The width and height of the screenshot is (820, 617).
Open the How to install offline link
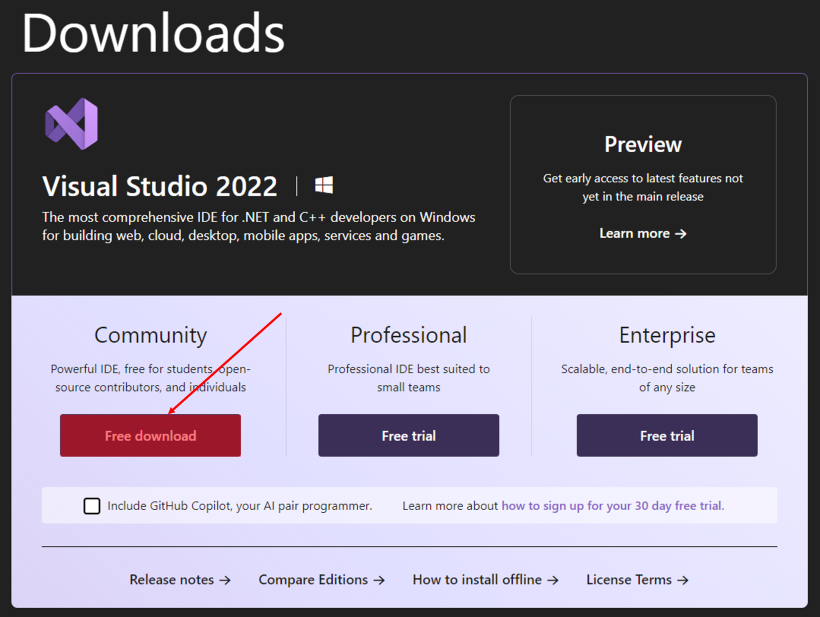click(x=485, y=579)
